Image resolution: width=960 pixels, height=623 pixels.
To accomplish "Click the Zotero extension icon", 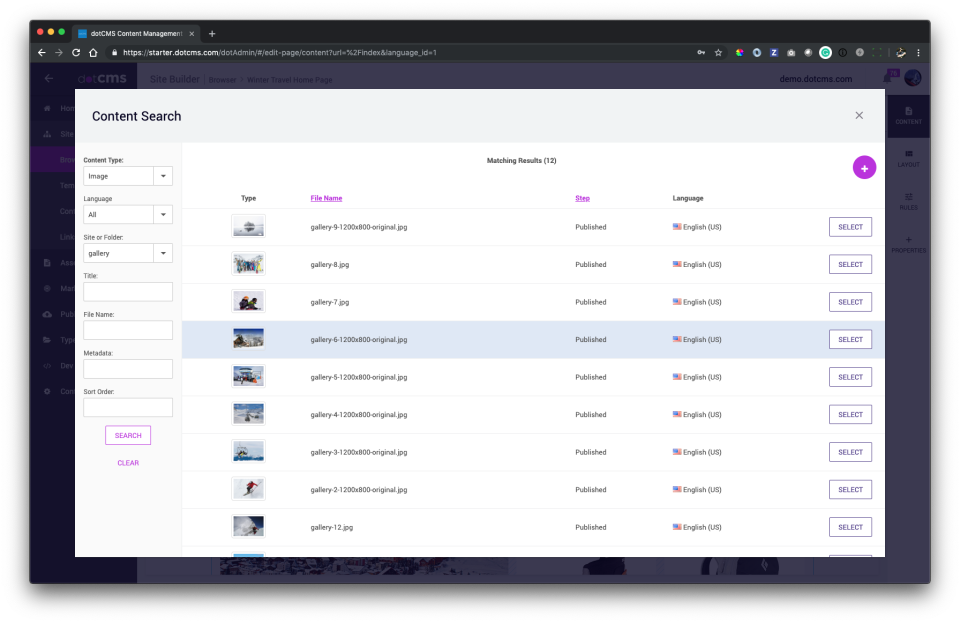I will click(x=773, y=52).
